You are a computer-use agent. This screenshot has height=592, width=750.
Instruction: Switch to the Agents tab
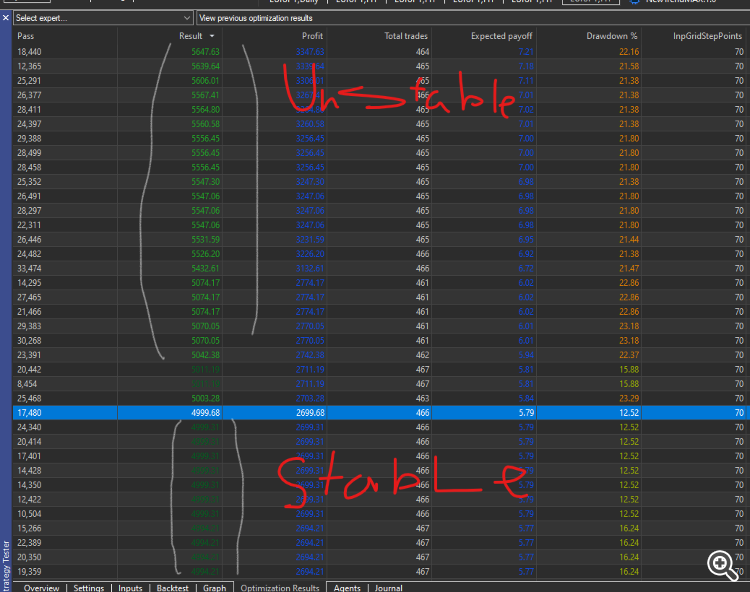347,588
